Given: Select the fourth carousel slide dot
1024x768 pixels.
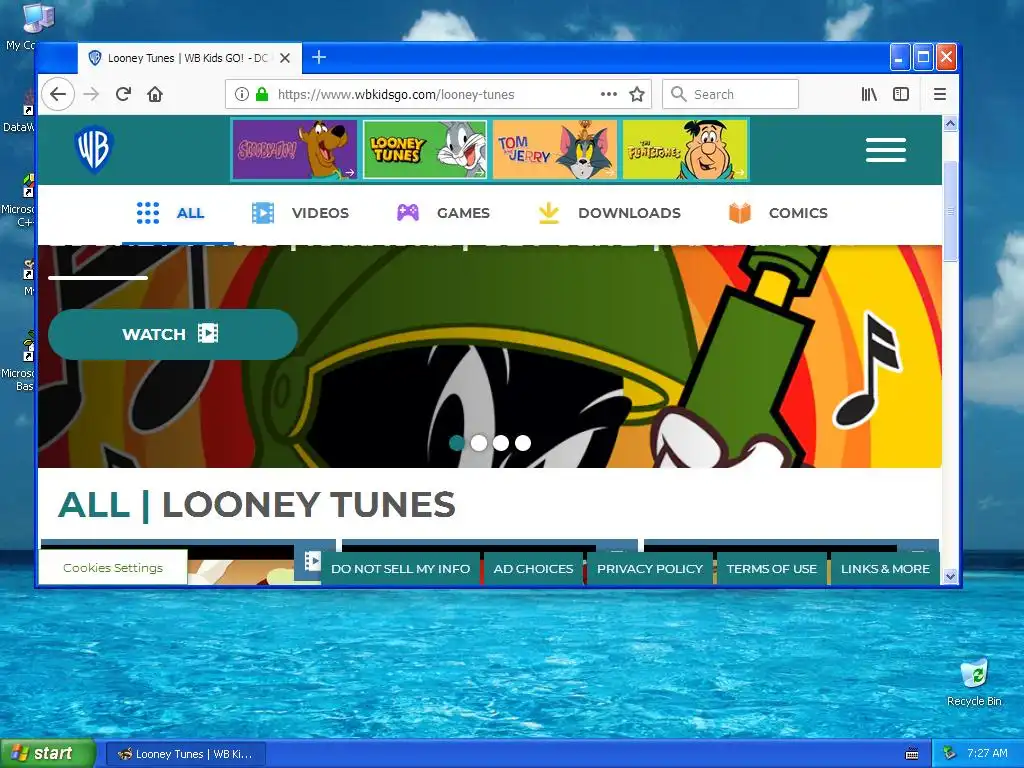Looking at the screenshot, I should point(523,443).
